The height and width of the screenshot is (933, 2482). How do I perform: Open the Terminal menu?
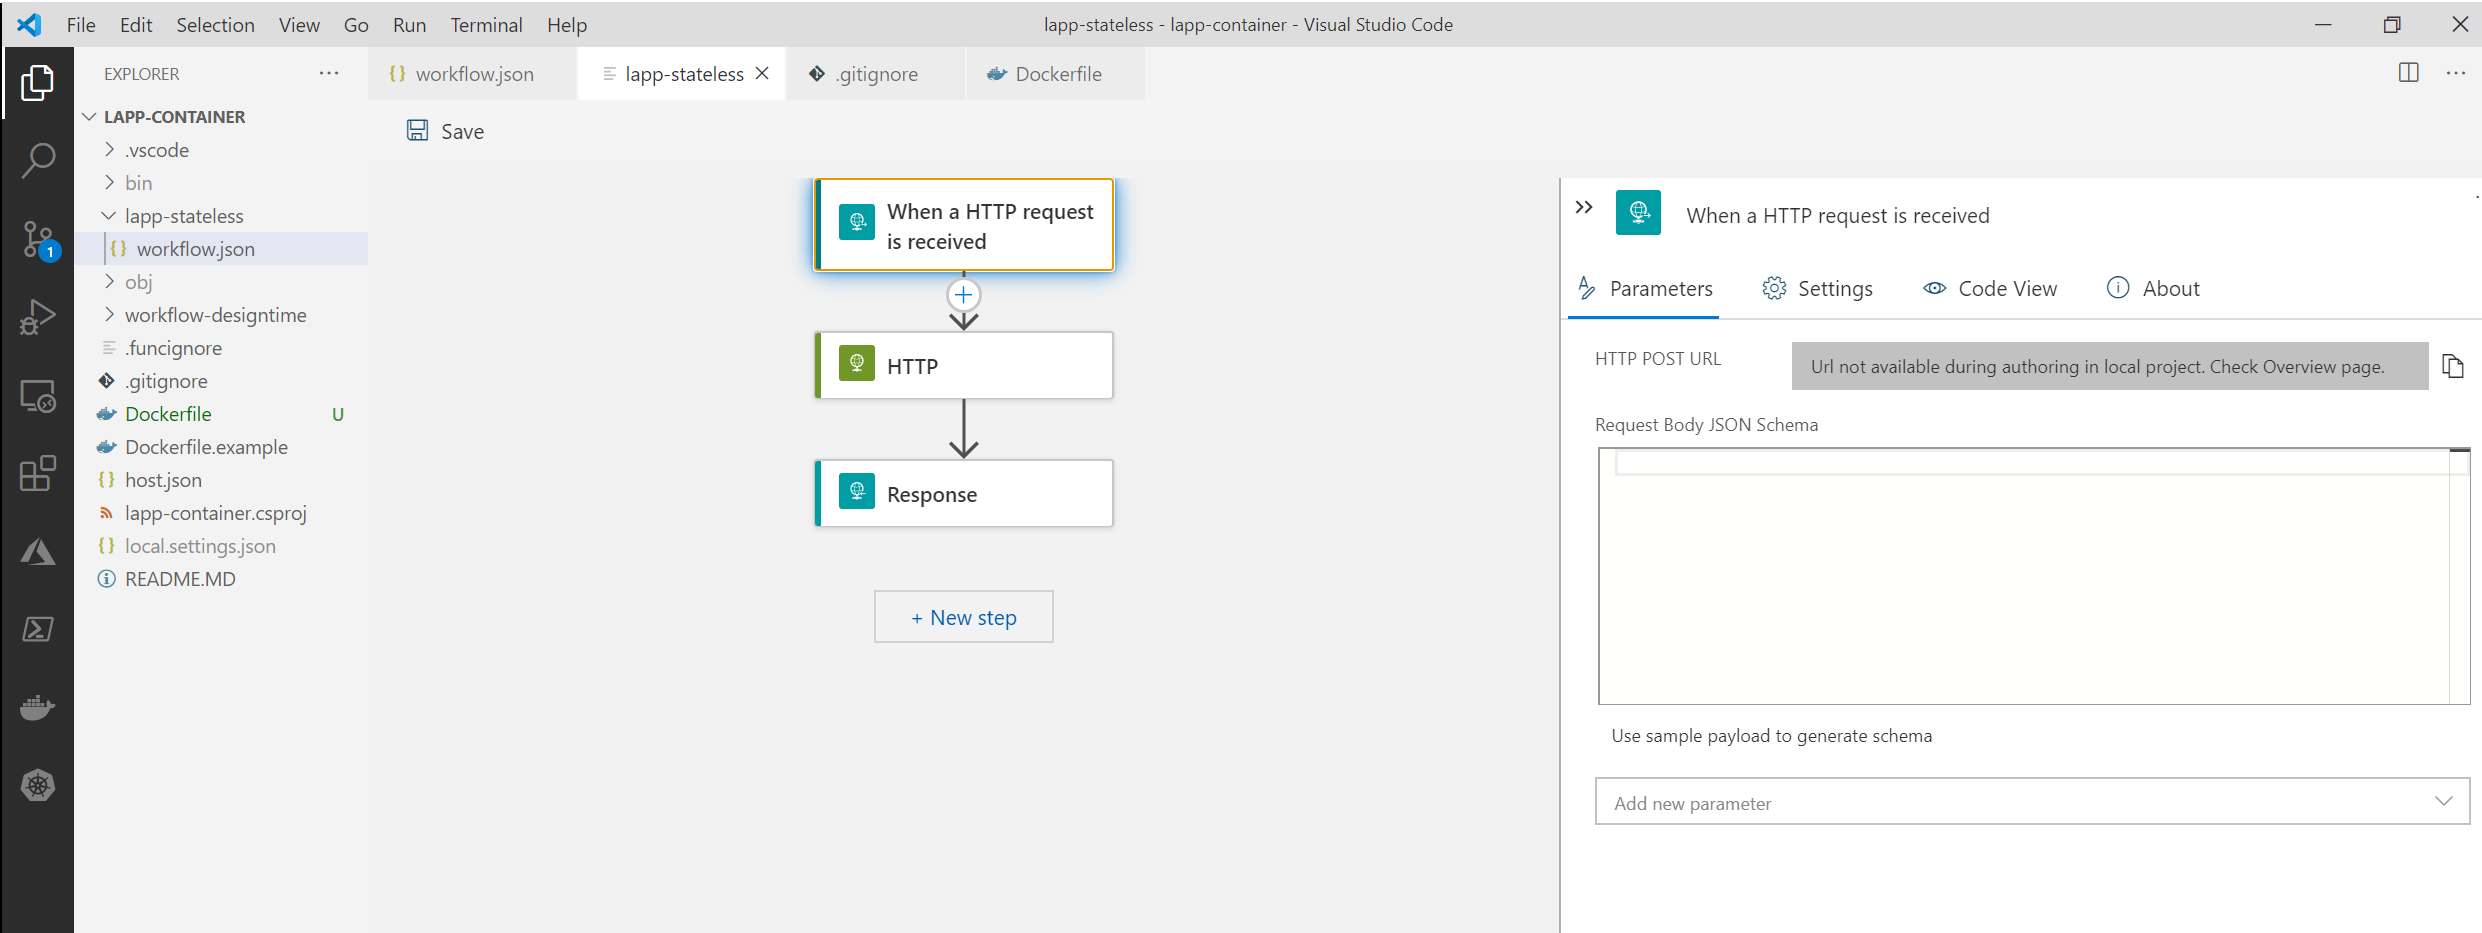click(x=486, y=25)
